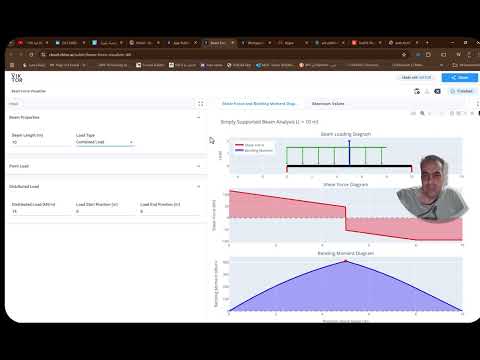
Task: Select the Shear Force and Bending Moment Diagrams tab
Action: (x=259, y=104)
